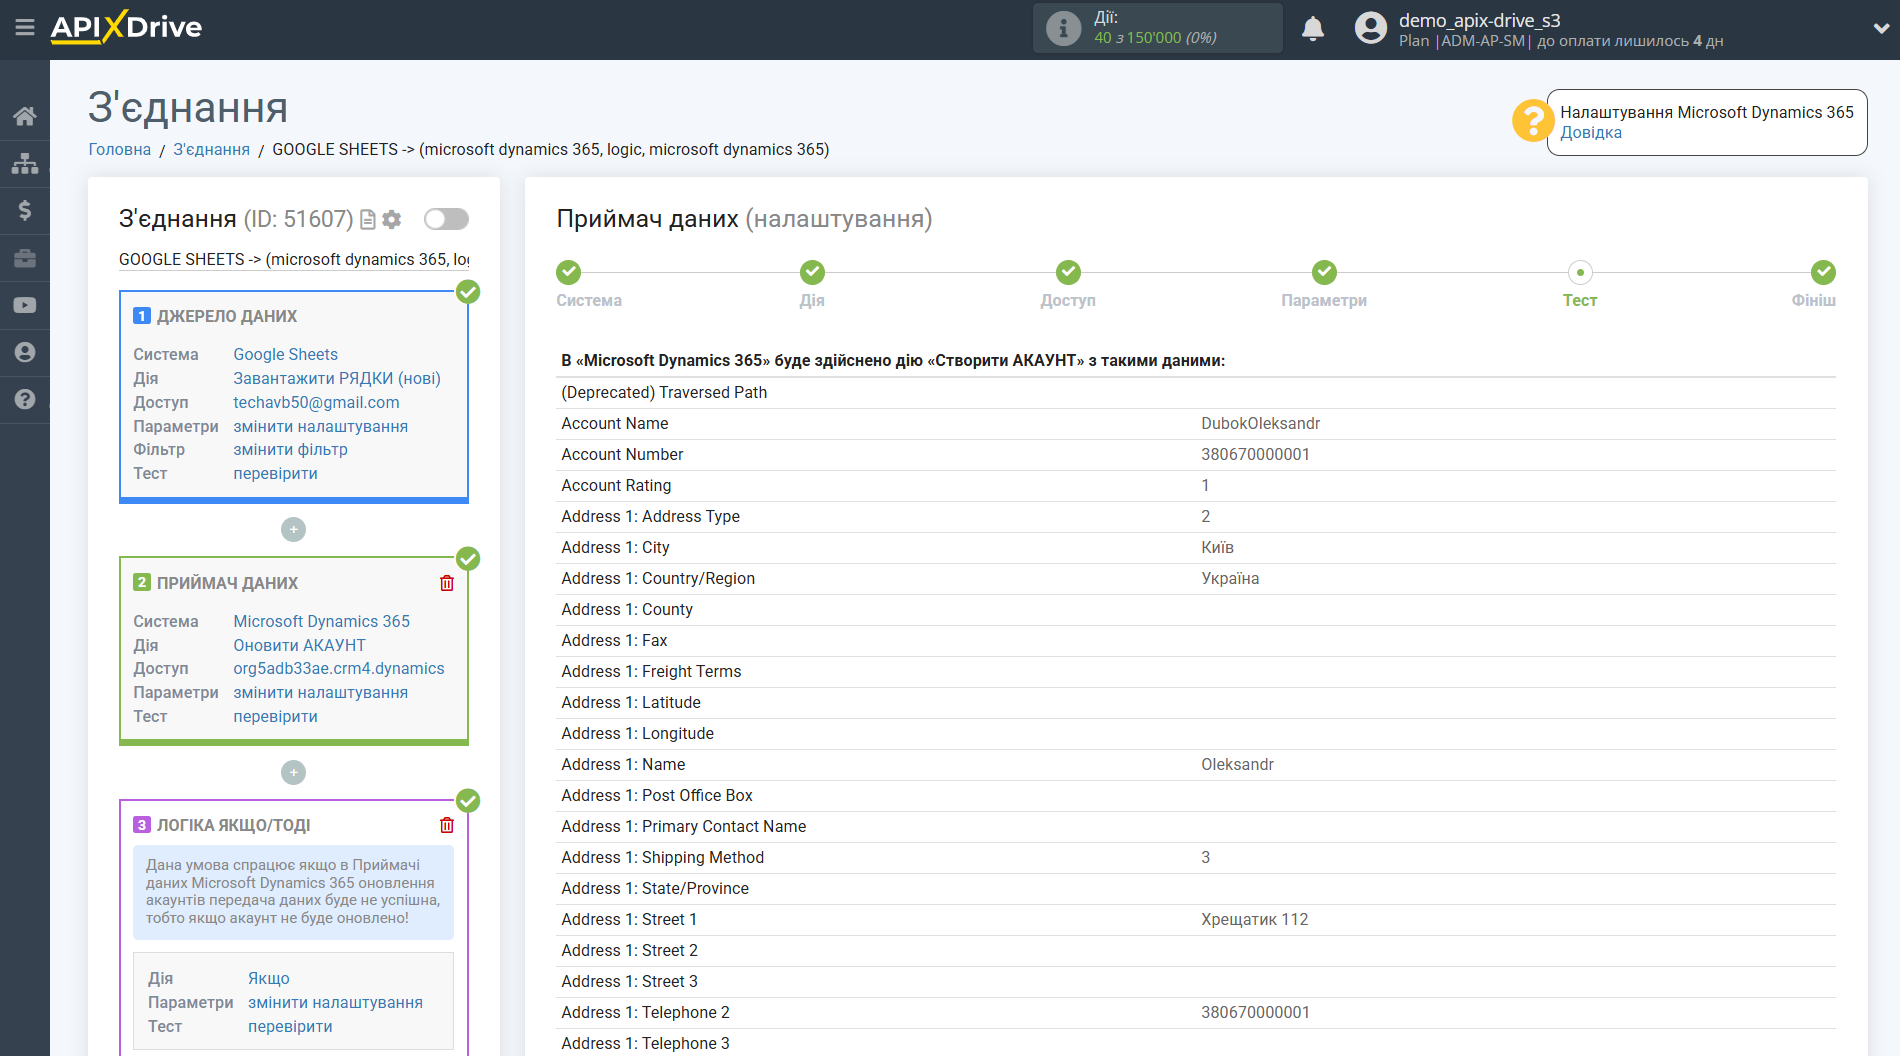The width and height of the screenshot is (1900, 1056).
Task: Select the Street 1 value Хрещатик 112
Action: click(x=1254, y=920)
